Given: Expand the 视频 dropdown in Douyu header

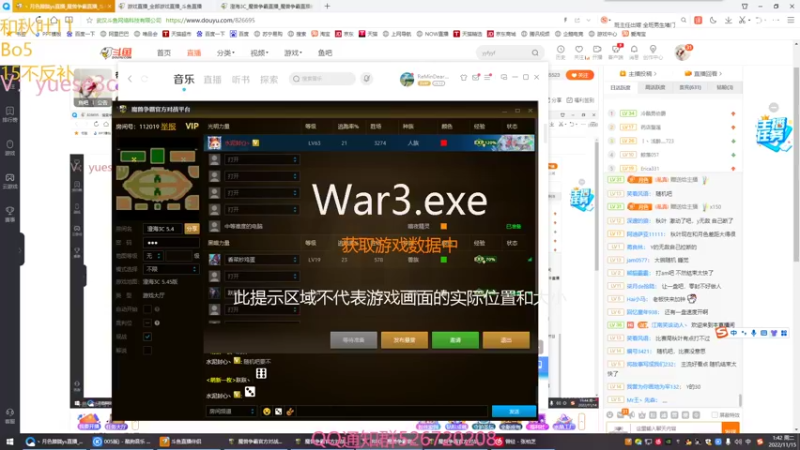Looking at the screenshot, I should (259, 53).
